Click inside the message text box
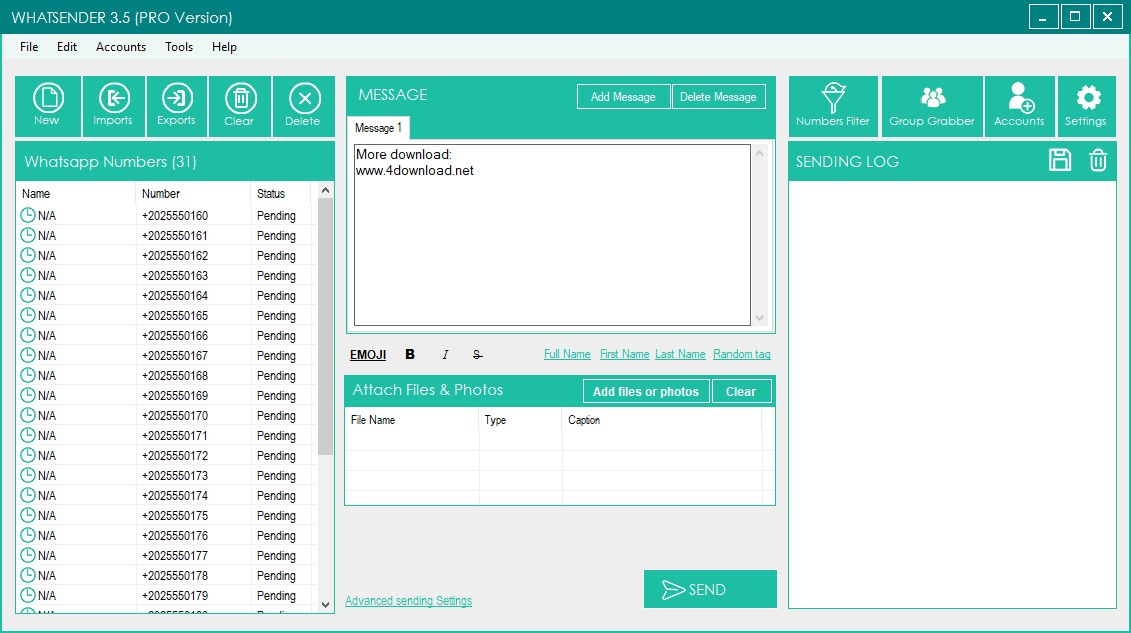Image resolution: width=1131 pixels, height=633 pixels. click(552, 235)
